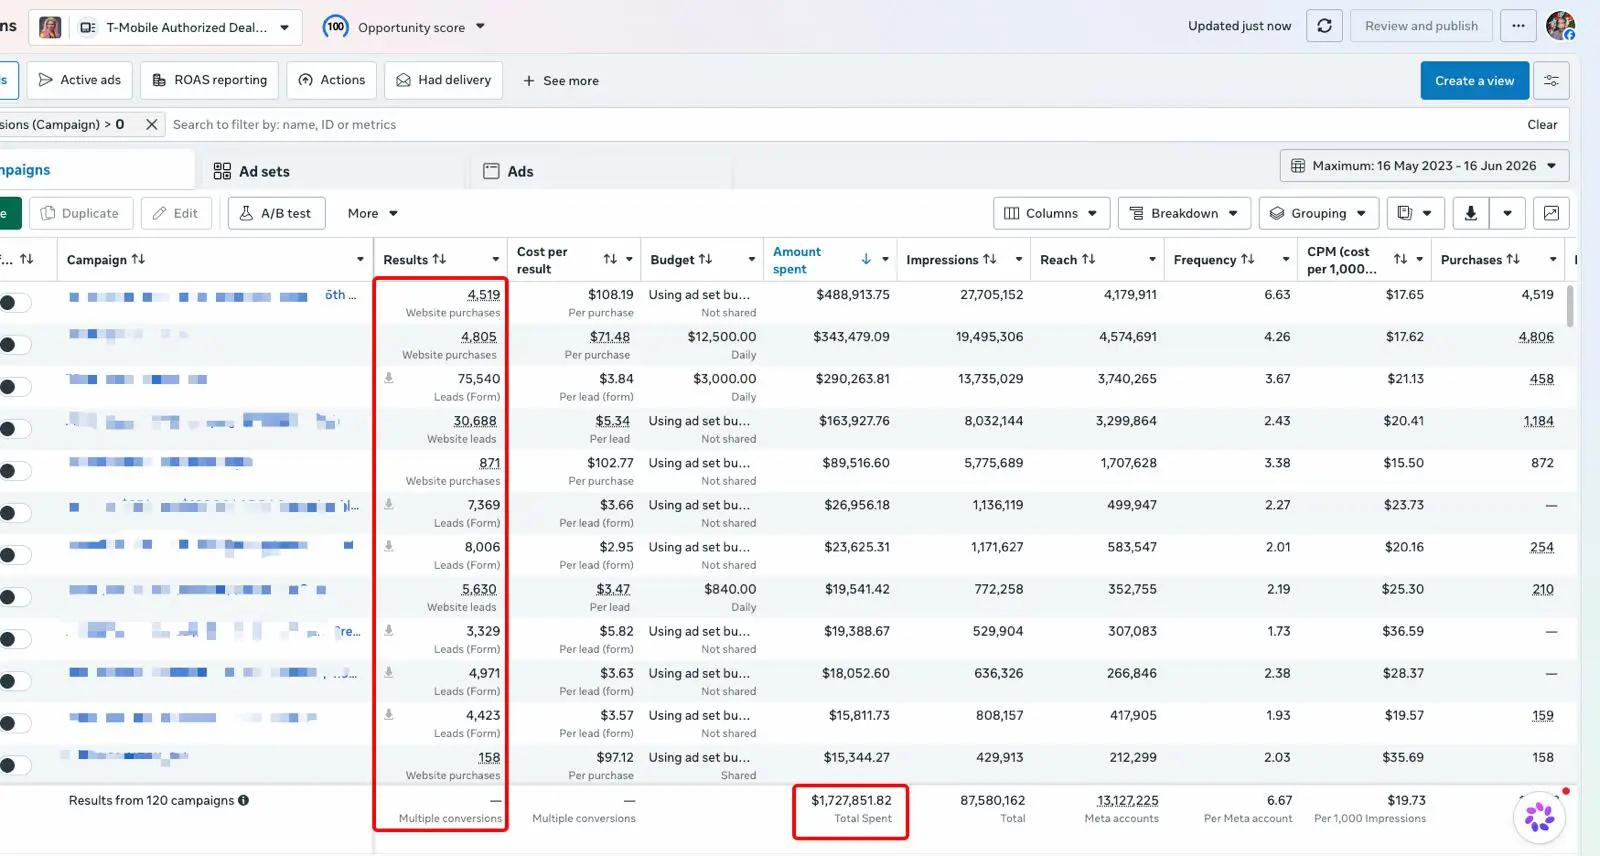Expand the Opportunity score dropdown arrow

coord(480,27)
